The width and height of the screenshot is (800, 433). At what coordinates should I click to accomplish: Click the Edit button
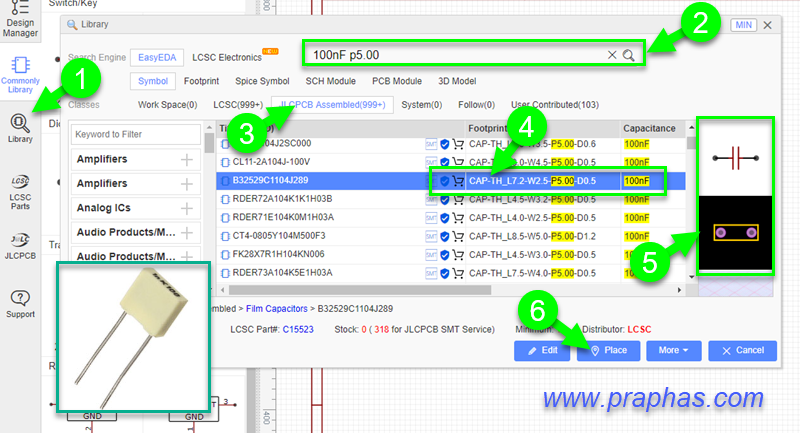coord(542,350)
